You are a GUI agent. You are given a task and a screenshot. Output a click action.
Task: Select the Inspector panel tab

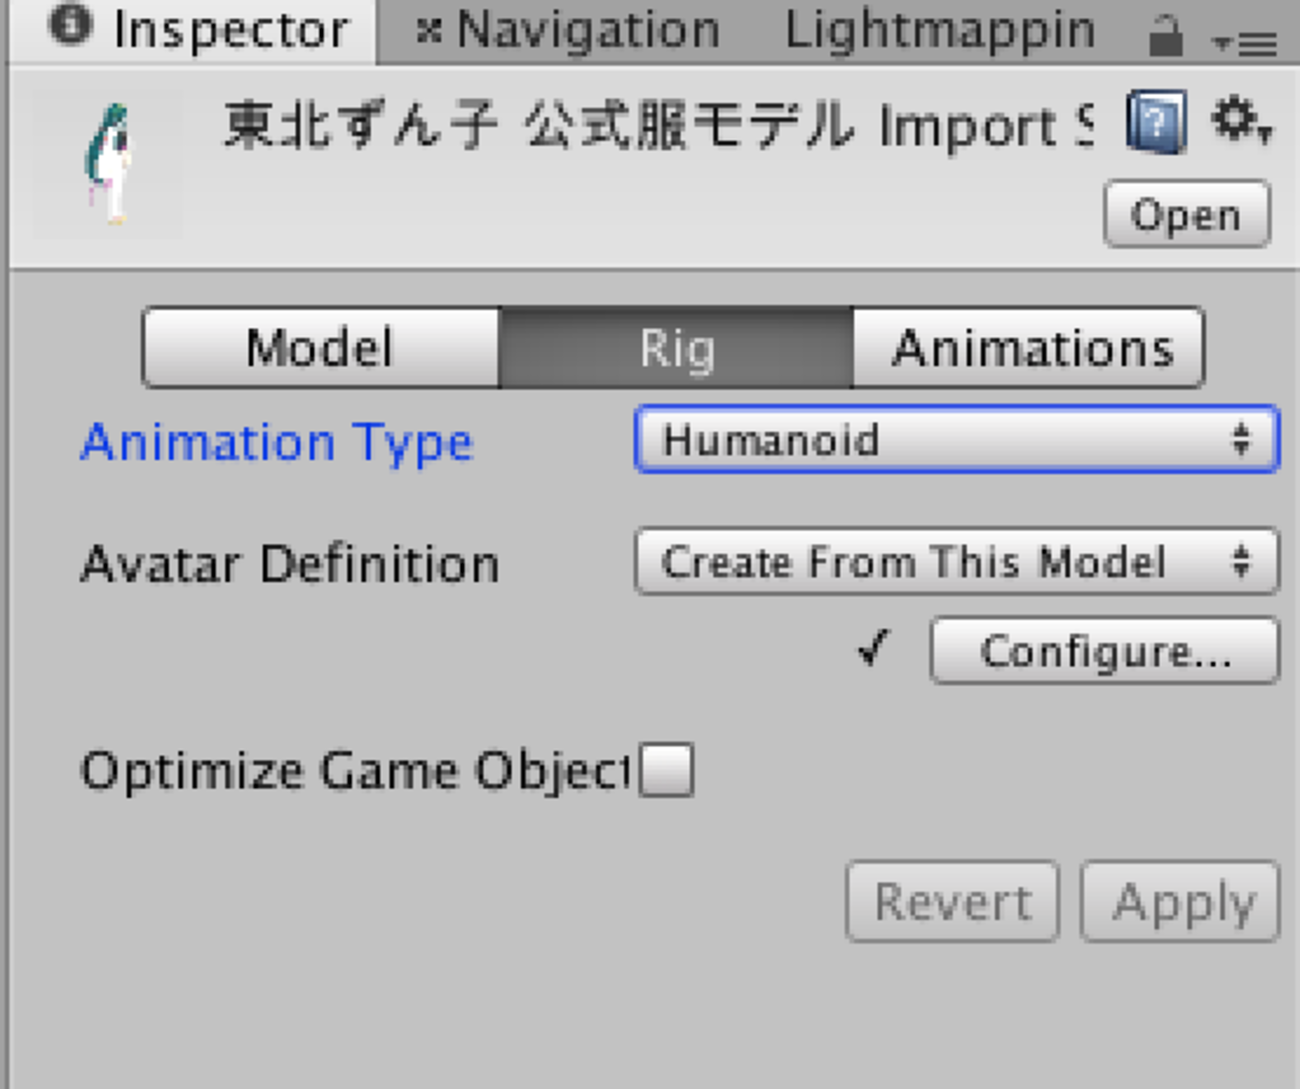tap(230, 31)
